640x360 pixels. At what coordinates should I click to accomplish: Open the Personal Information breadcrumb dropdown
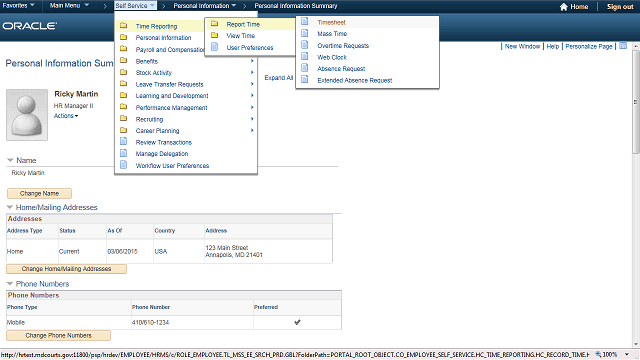204,6
